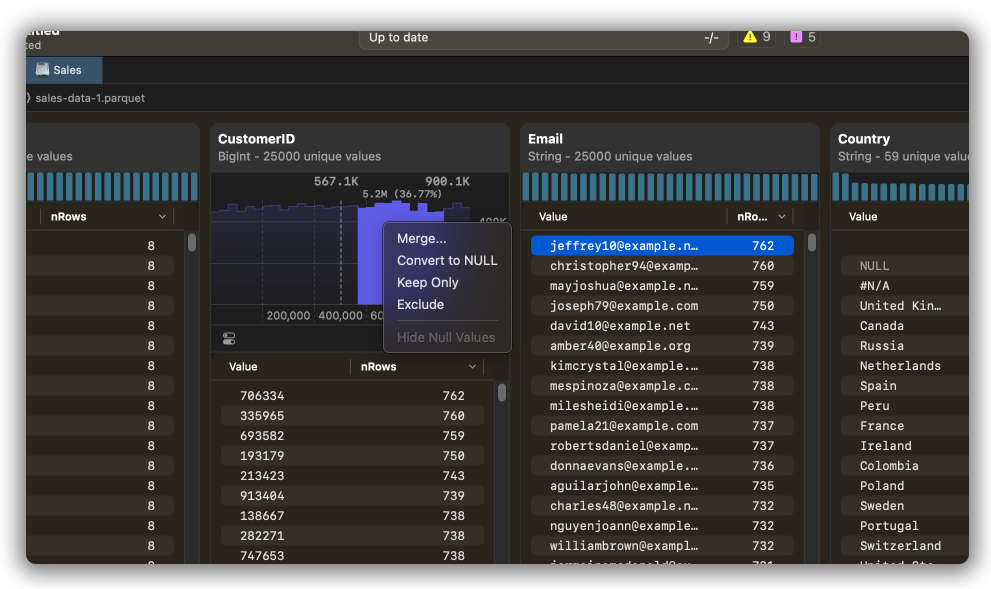Select the kimcrystal@example.… row
Screen dimensions: 991x589
(662, 366)
